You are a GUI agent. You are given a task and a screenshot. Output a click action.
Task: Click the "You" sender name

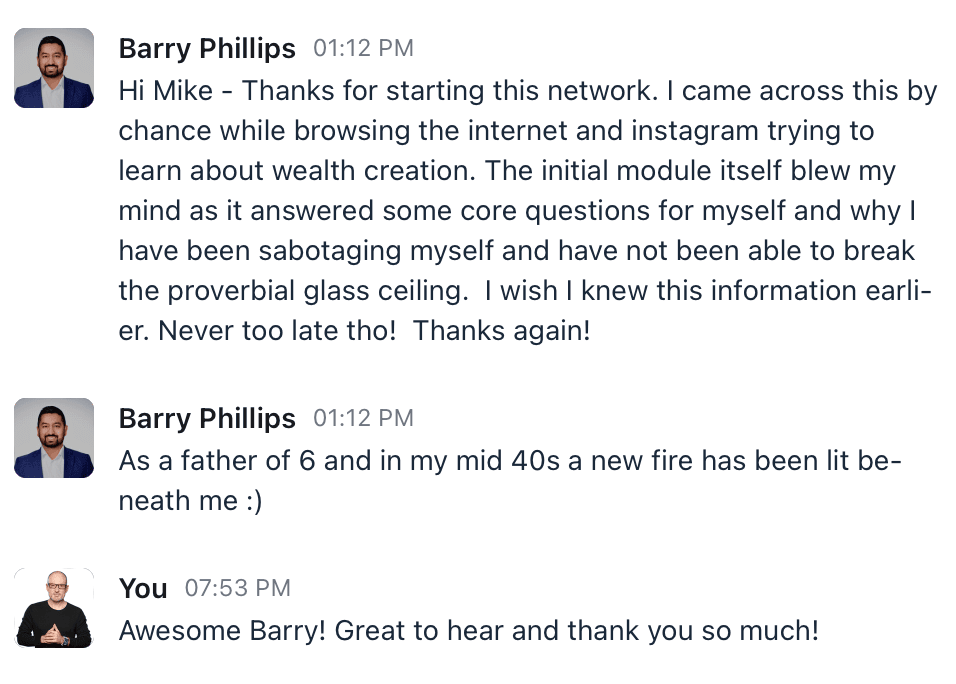click(143, 588)
